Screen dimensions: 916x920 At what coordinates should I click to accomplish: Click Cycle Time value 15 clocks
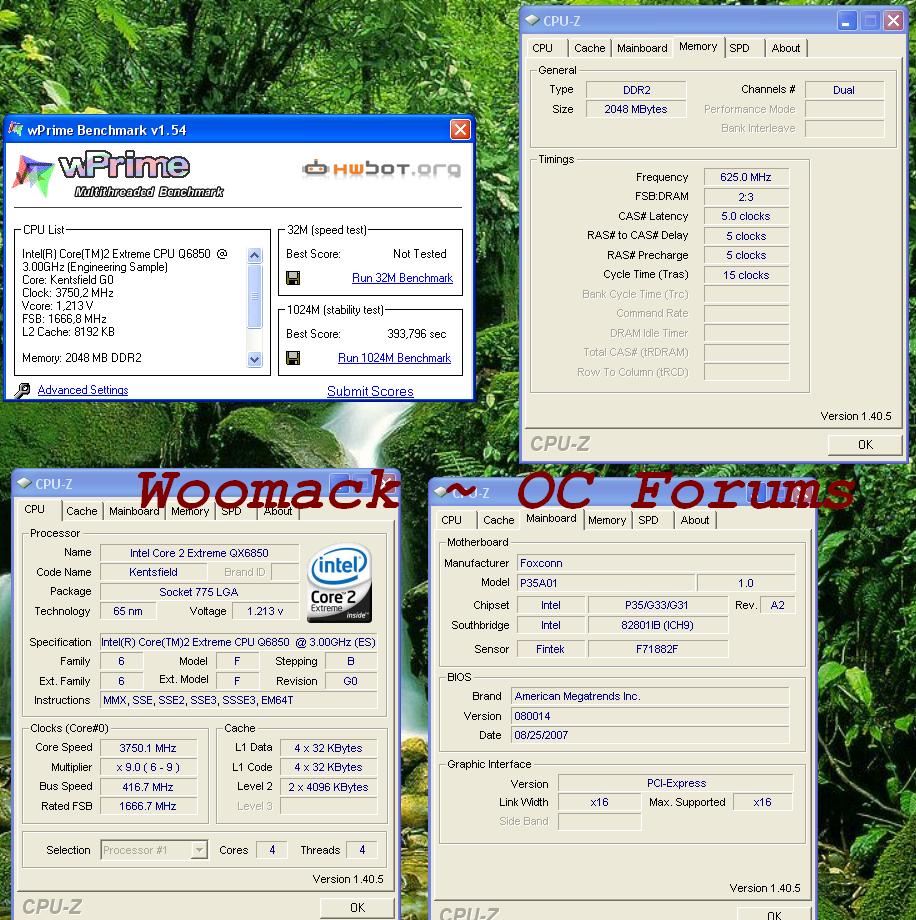coord(746,275)
